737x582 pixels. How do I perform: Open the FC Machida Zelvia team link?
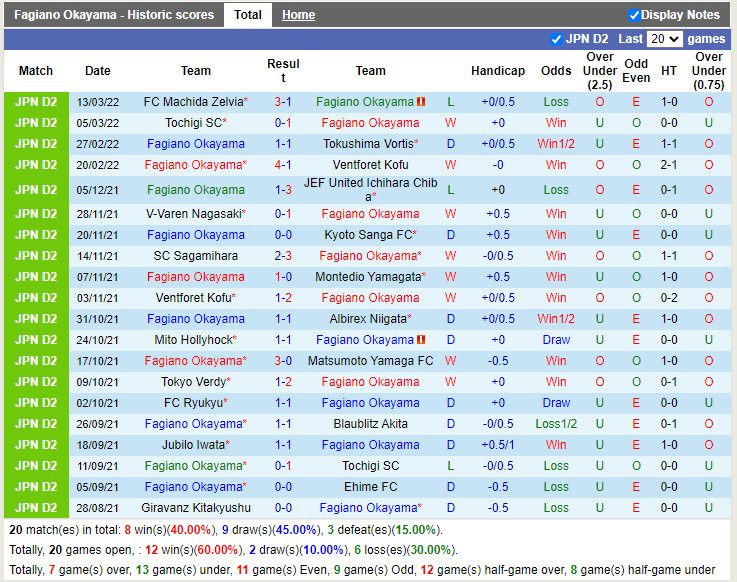click(193, 102)
